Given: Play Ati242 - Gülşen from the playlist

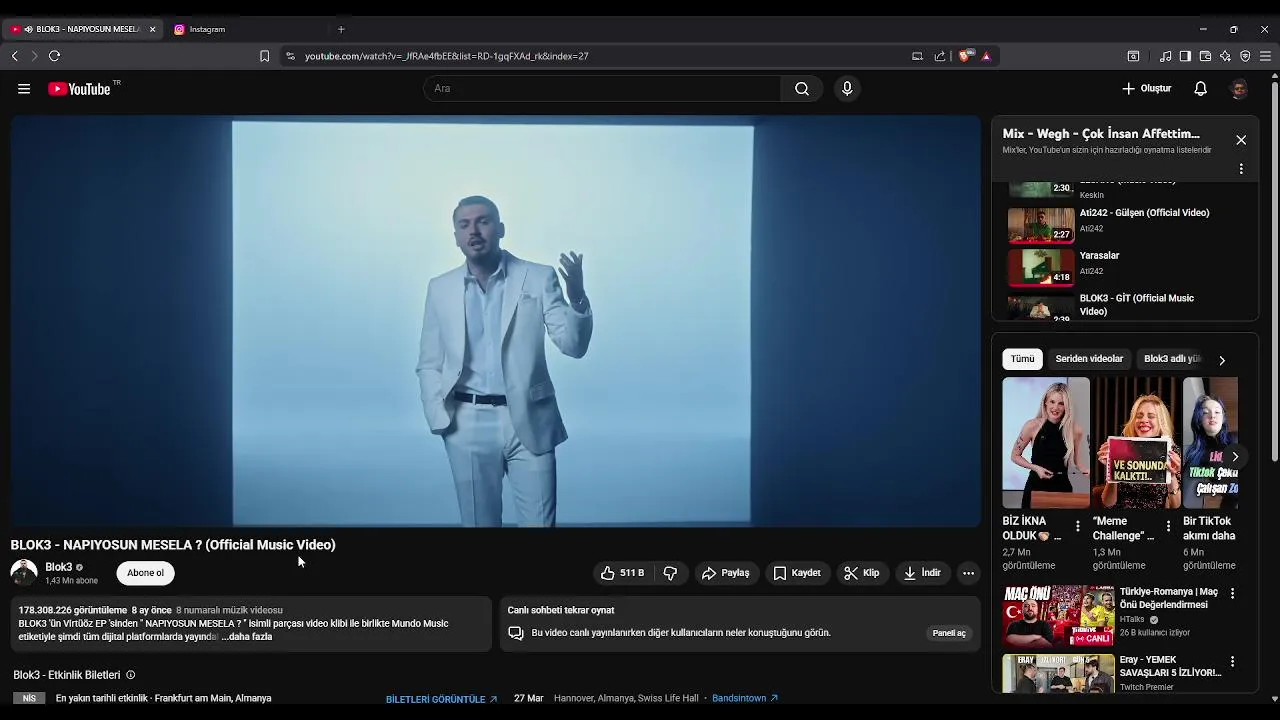Looking at the screenshot, I should point(1125,225).
